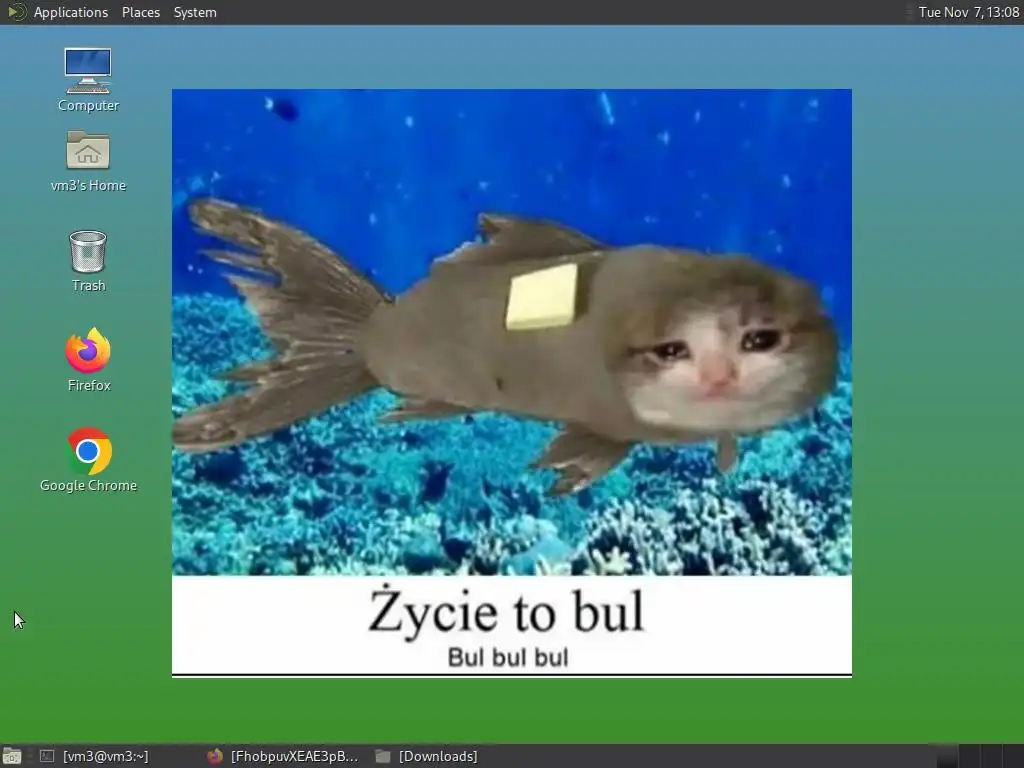
Task: Open the Applications menu
Action: [71, 12]
